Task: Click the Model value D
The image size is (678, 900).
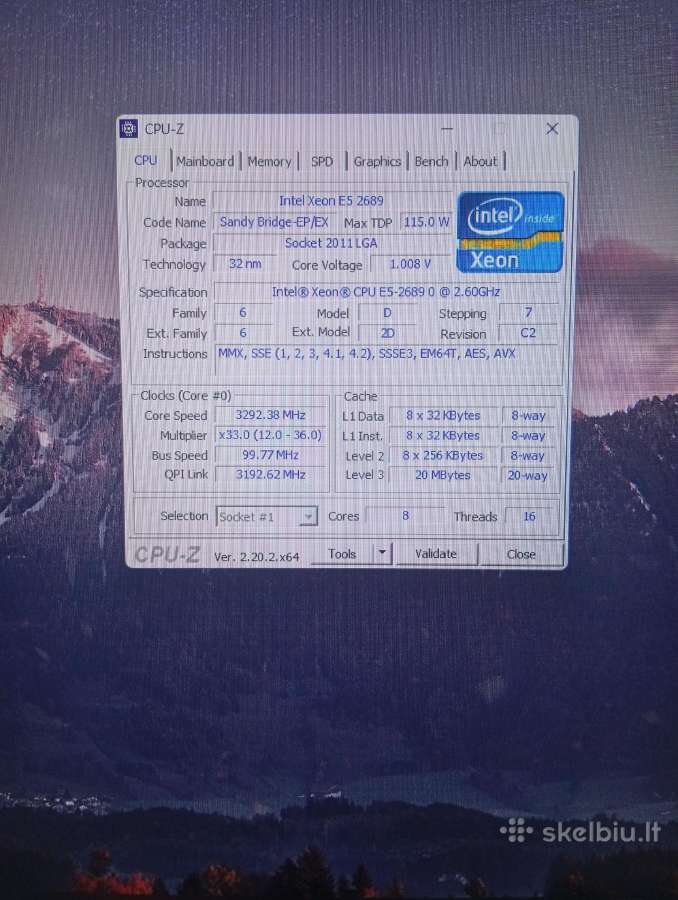Action: pos(387,313)
